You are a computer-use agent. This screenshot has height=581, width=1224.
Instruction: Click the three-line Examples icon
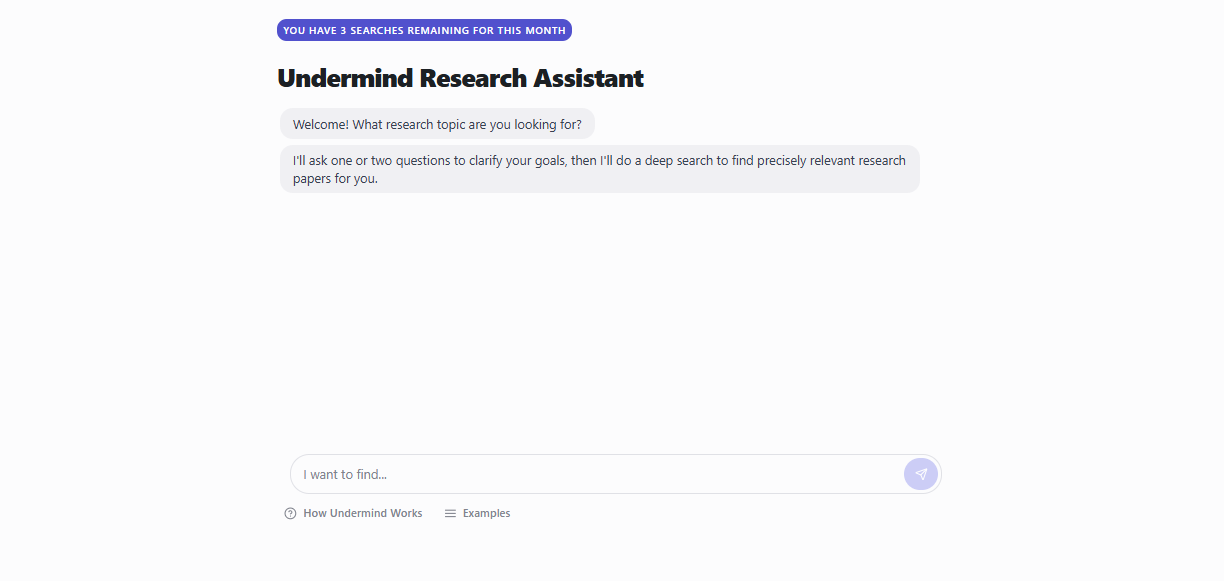point(450,513)
